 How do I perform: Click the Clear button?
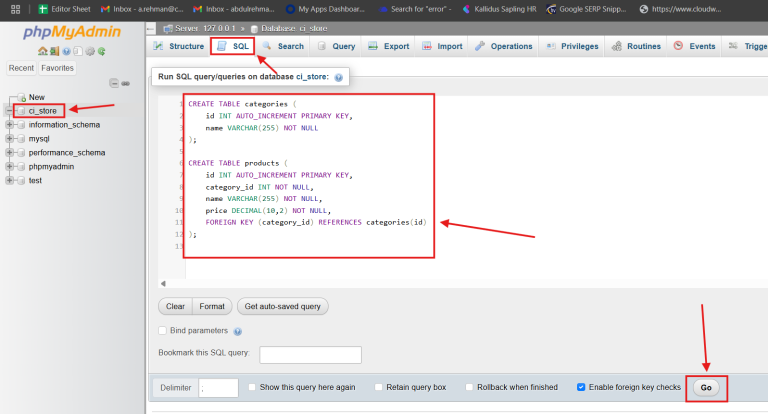[x=175, y=306]
